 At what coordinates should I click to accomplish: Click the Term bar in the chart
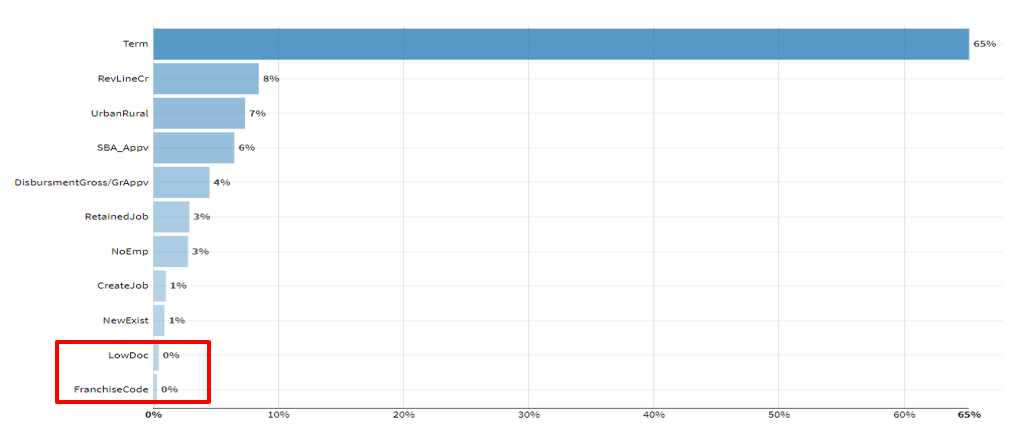click(561, 44)
